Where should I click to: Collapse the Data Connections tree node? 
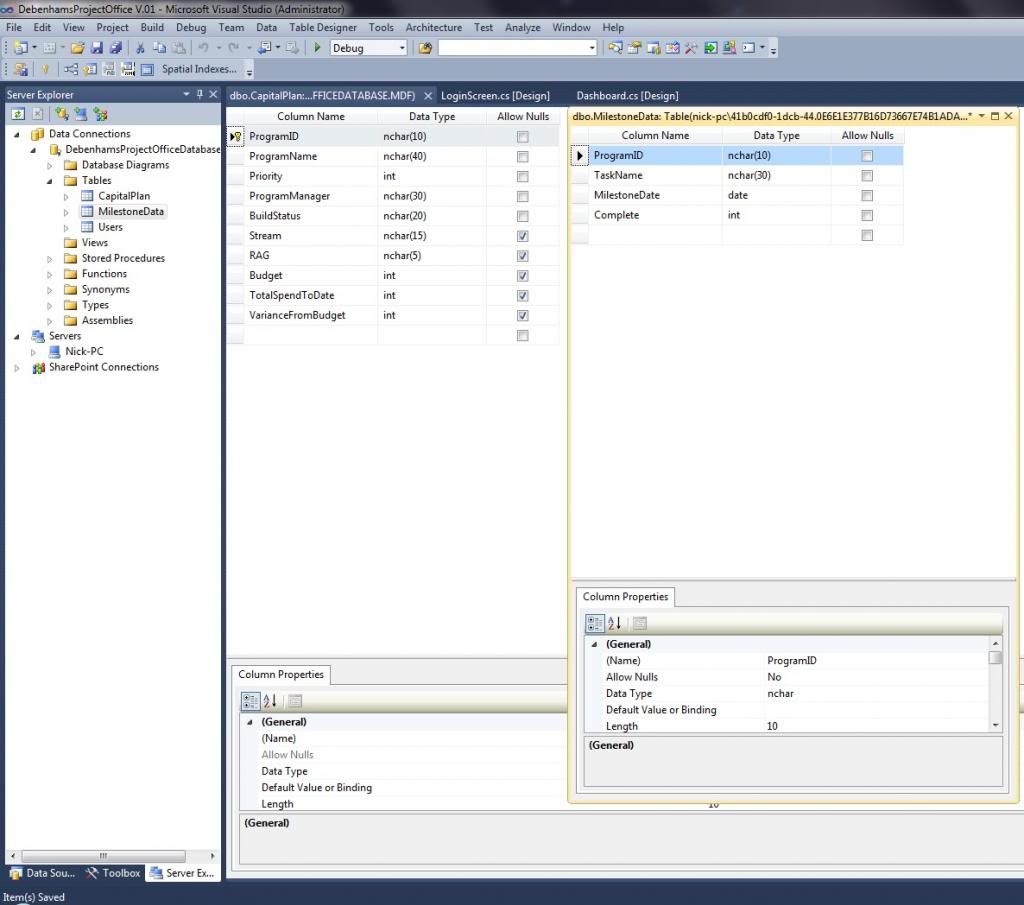[17, 135]
